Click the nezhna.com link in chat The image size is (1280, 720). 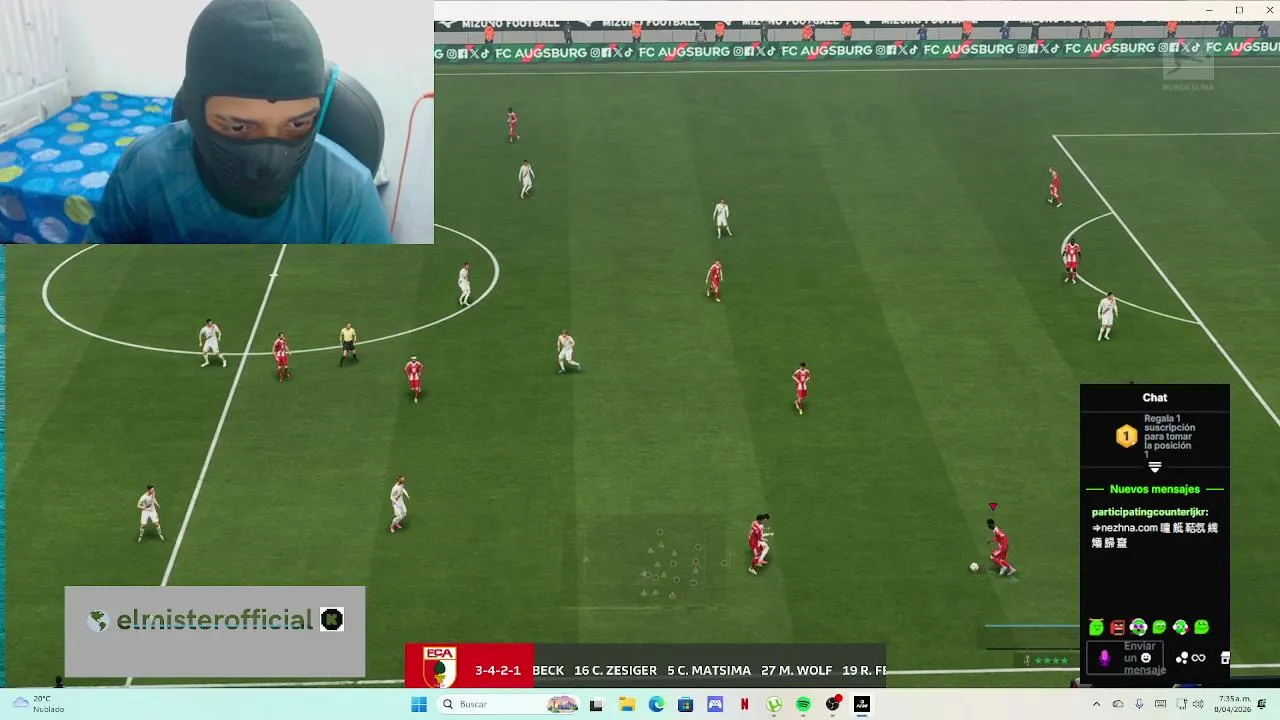[1129, 528]
